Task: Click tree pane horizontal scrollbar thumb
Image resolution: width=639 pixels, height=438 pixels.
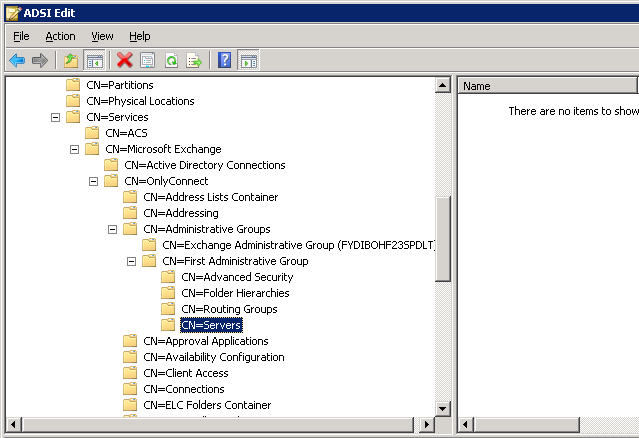Action: 218,425
